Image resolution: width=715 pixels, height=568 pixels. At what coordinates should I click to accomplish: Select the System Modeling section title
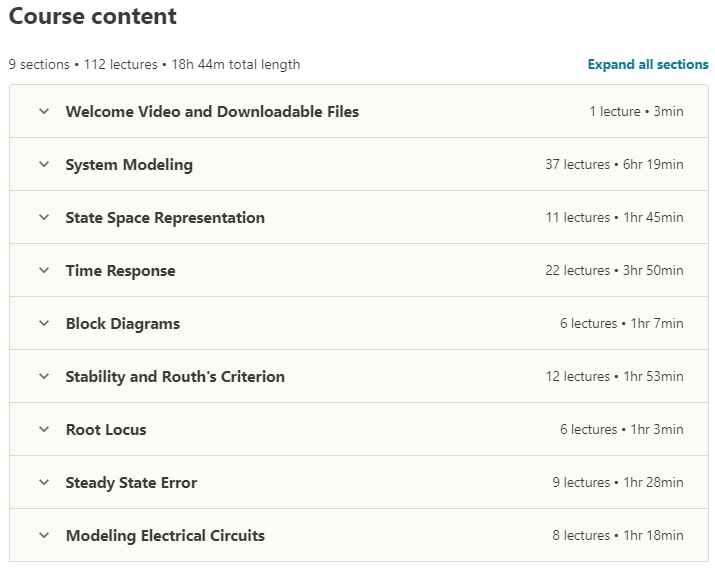click(129, 165)
